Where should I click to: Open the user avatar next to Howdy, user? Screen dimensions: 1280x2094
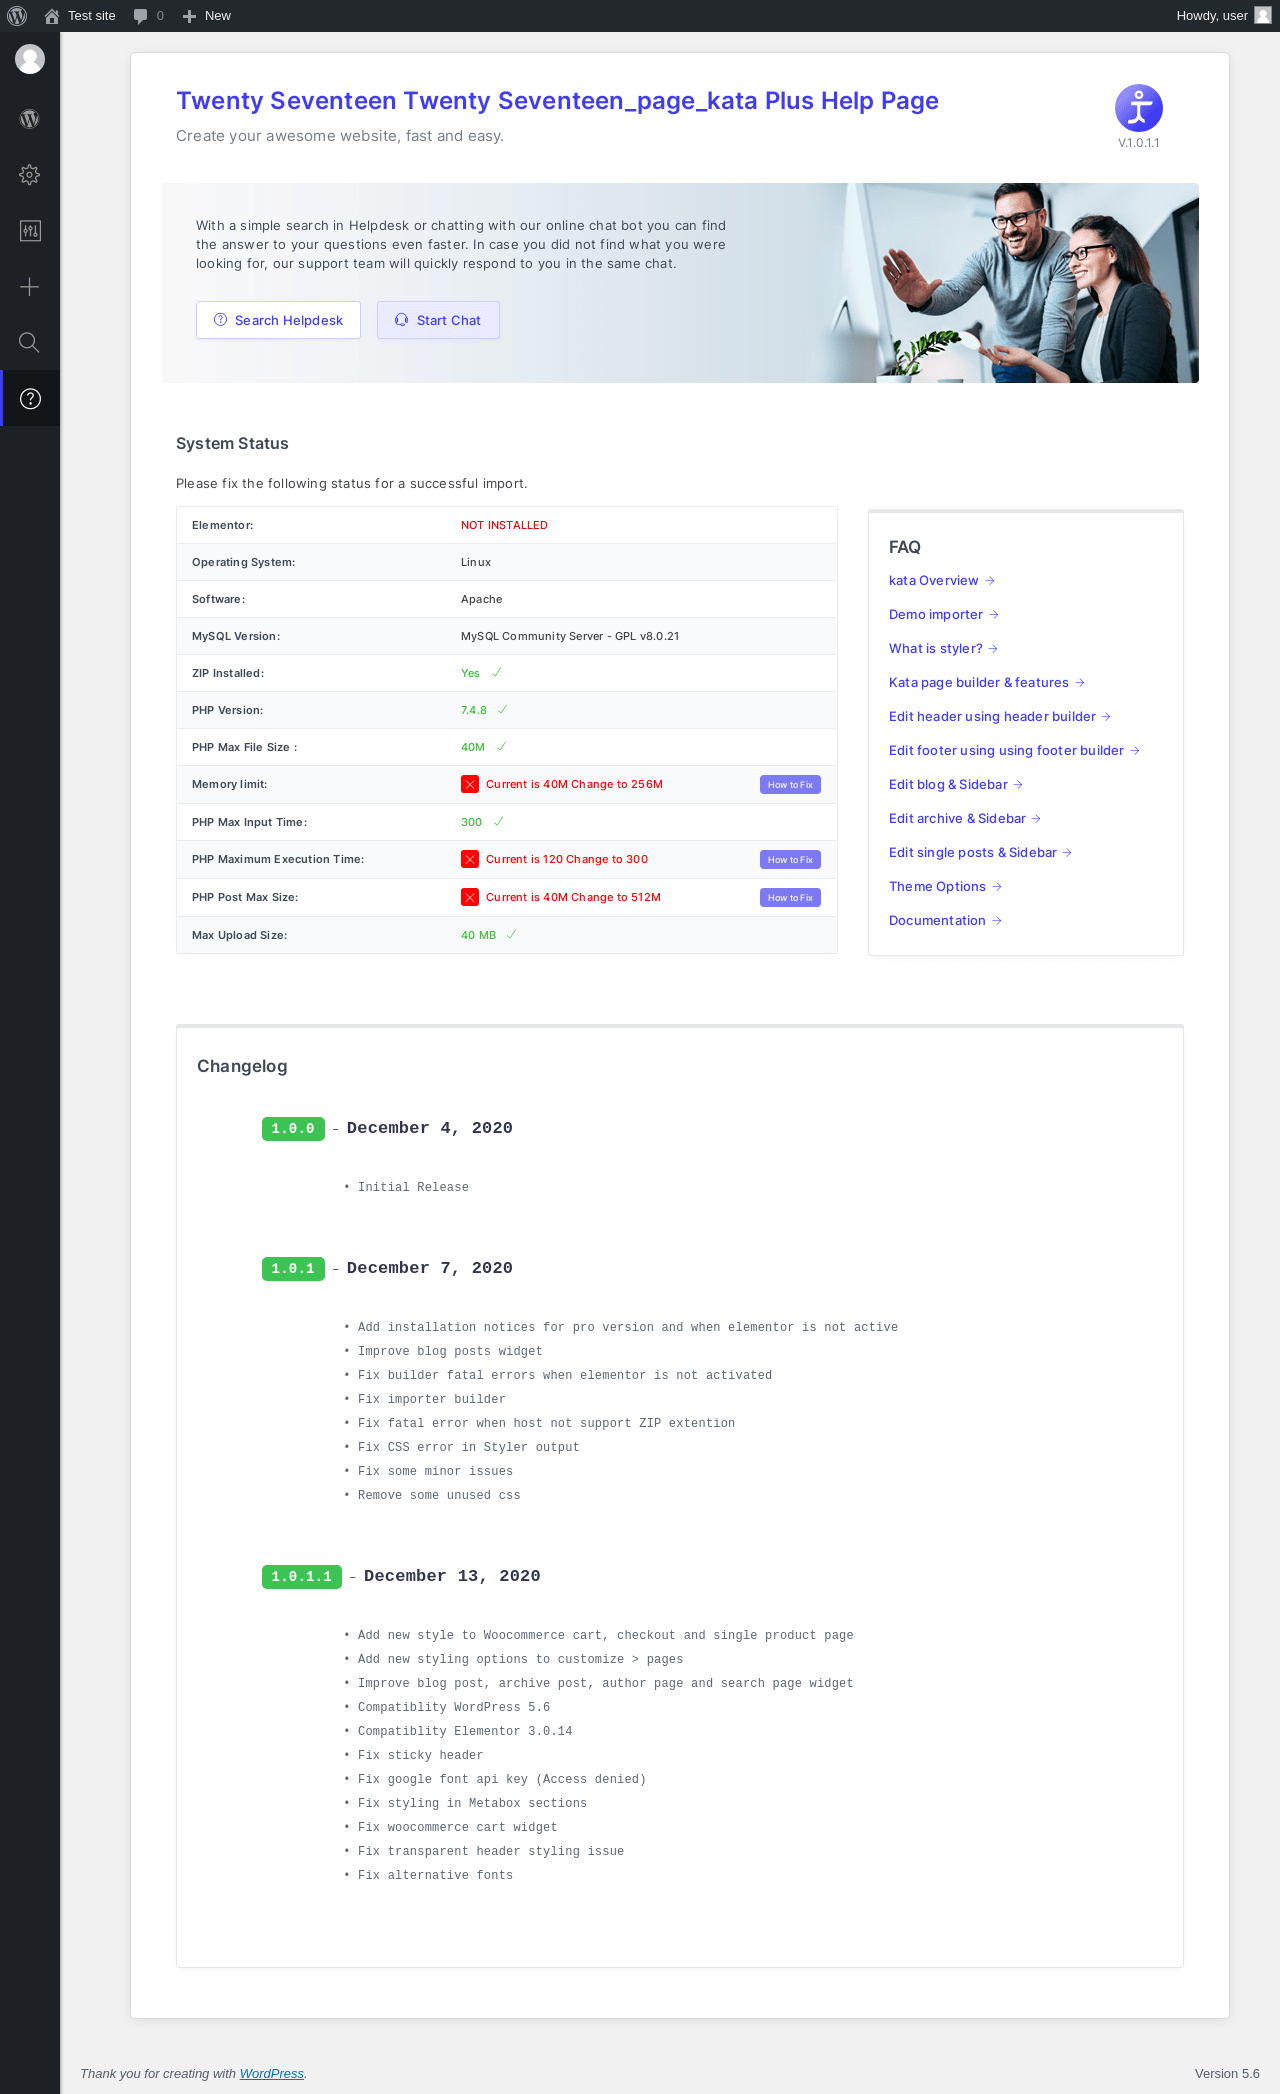coord(1263,15)
